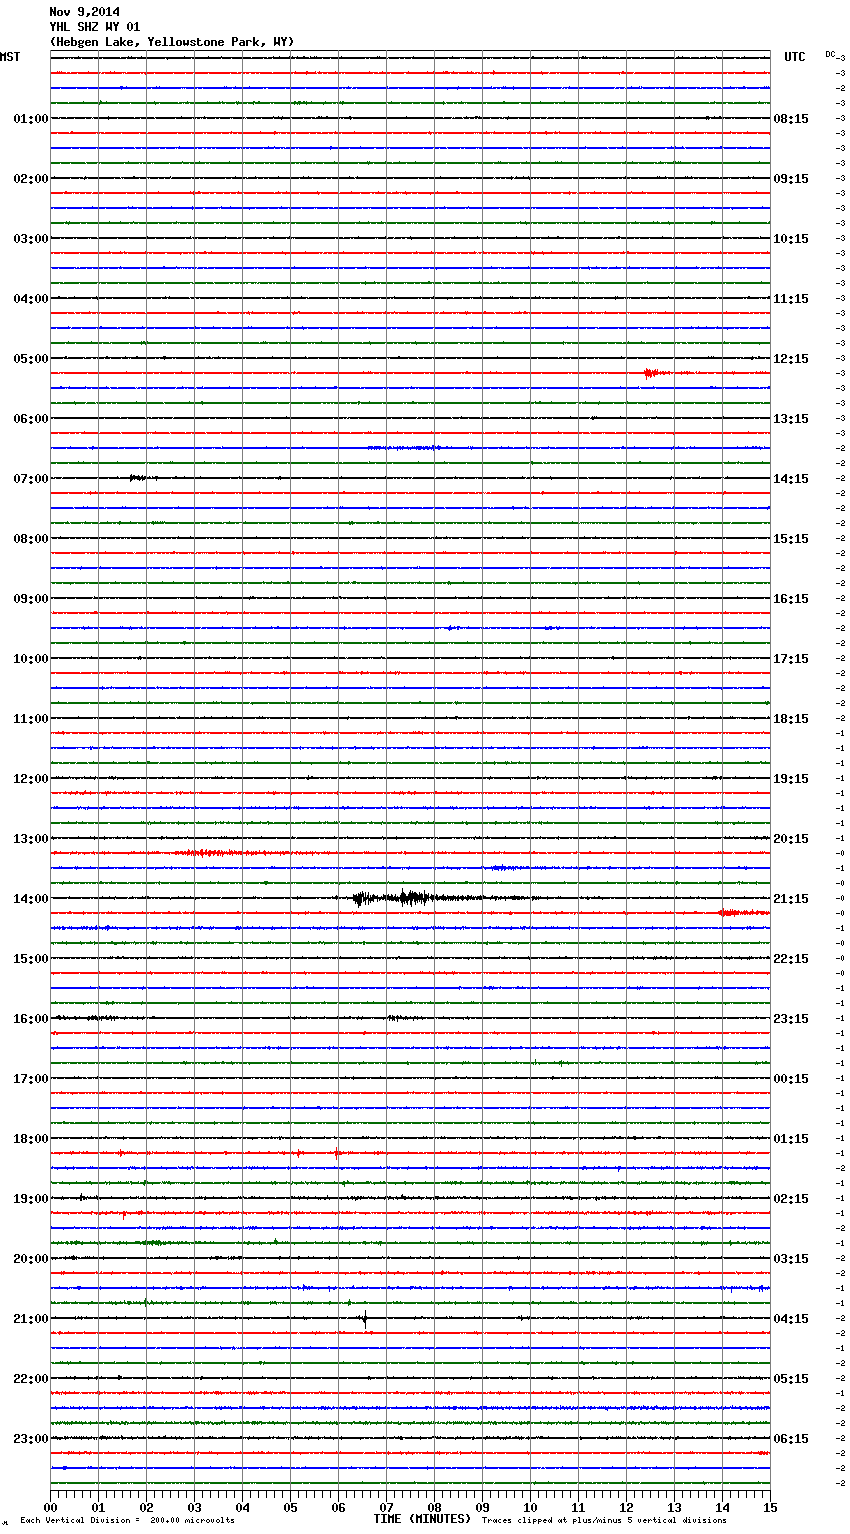Click the '02:15' UTC time label

tap(791, 1199)
